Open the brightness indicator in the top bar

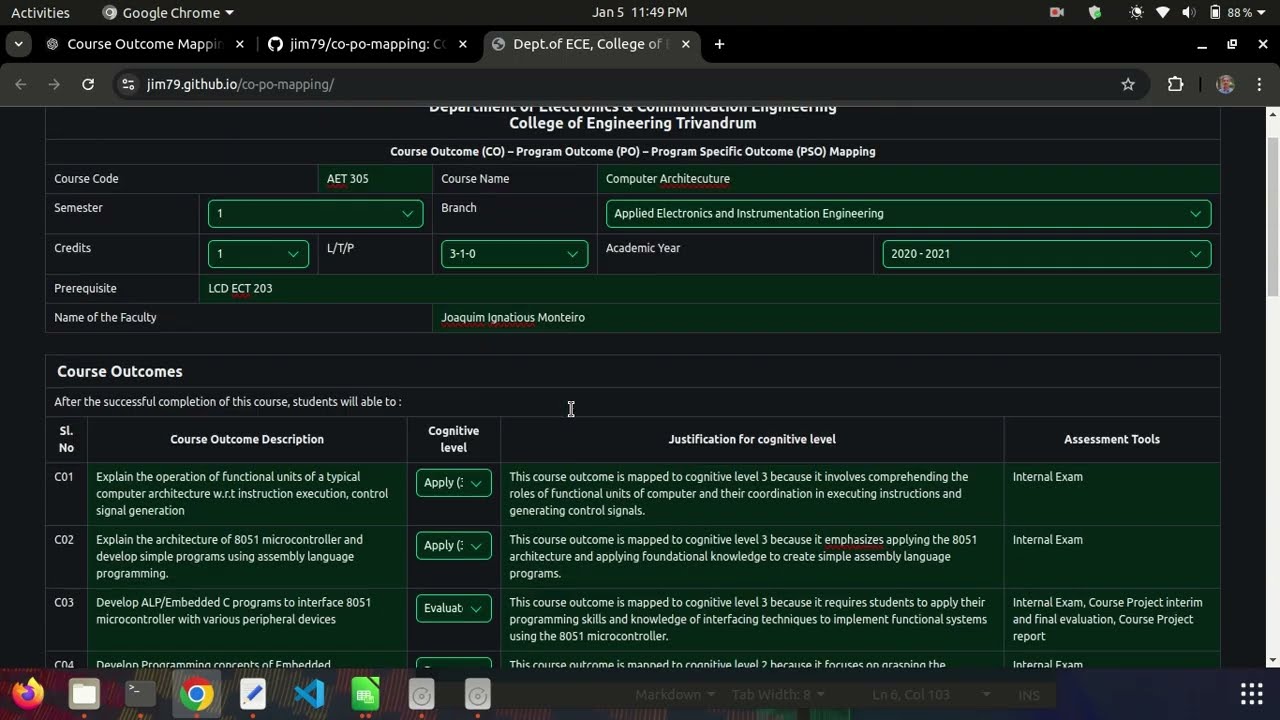[x=1136, y=12]
